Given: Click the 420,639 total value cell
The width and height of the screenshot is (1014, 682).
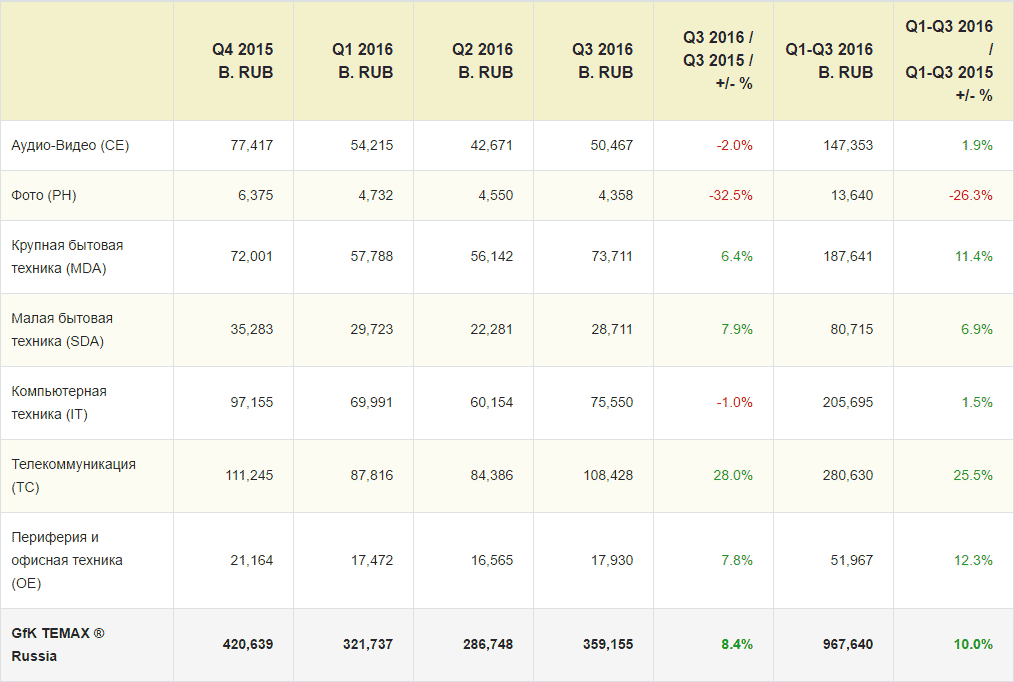Looking at the screenshot, I should pyautogui.click(x=247, y=644).
